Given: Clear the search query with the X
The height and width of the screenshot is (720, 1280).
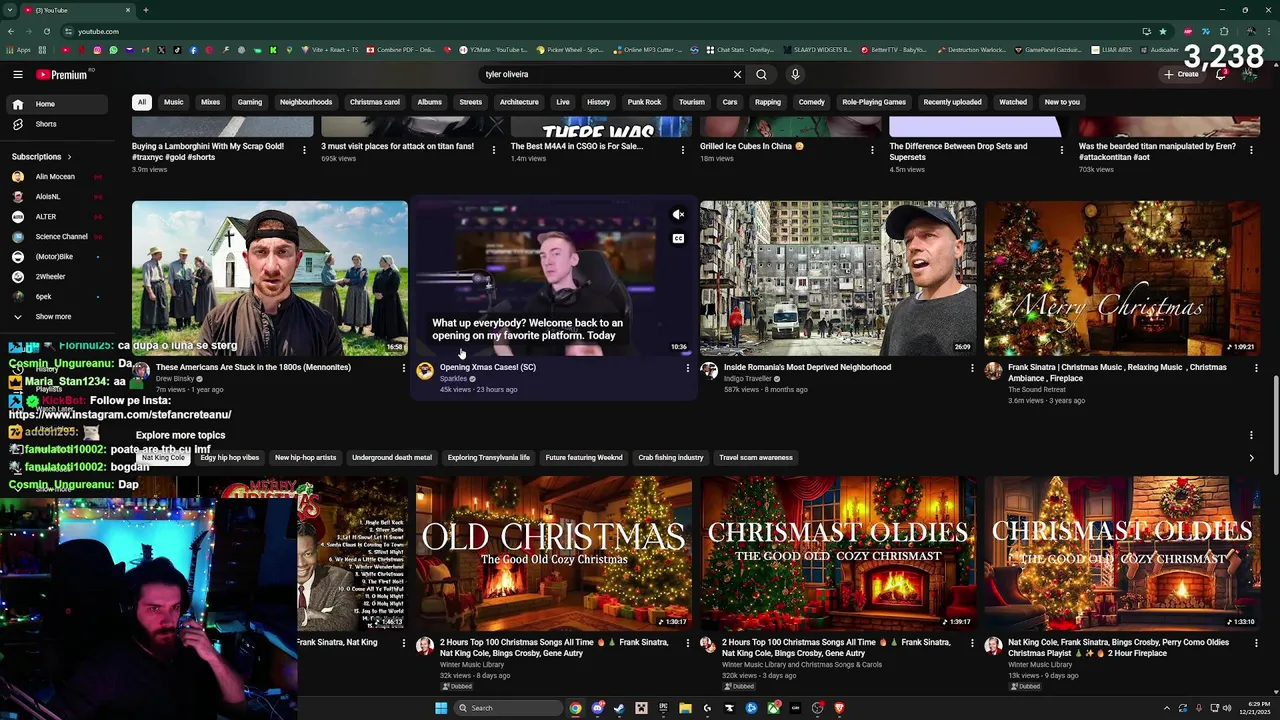Looking at the screenshot, I should [737, 74].
